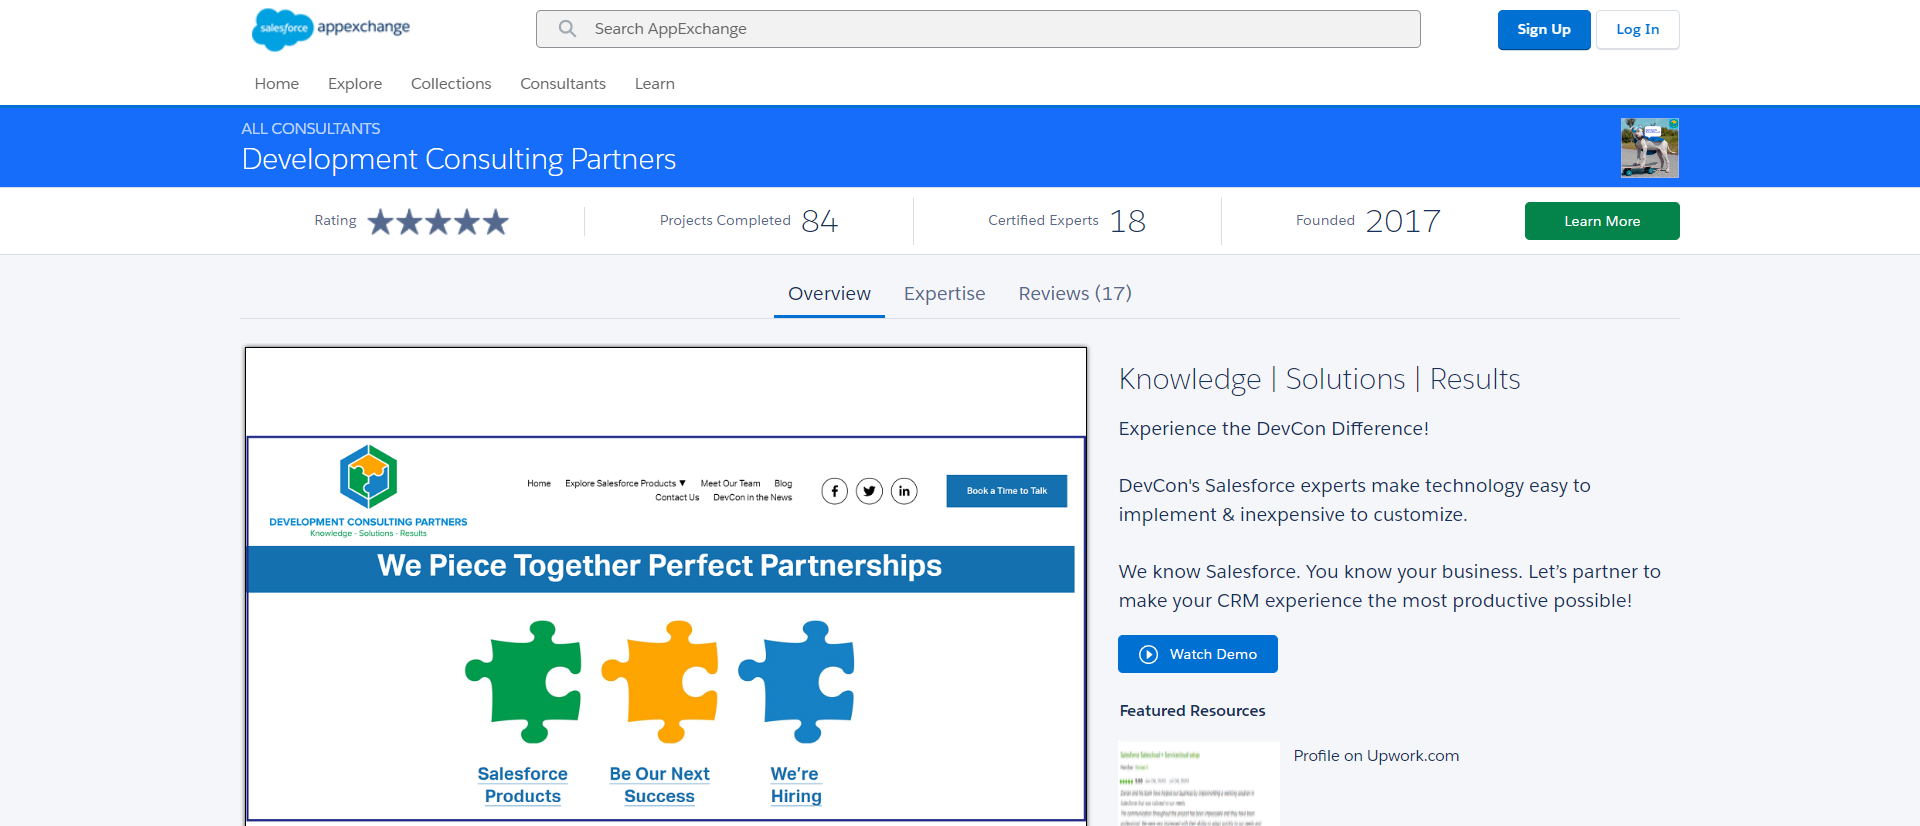The image size is (1920, 826).
Task: Click the search magnifier icon
Action: tap(567, 29)
